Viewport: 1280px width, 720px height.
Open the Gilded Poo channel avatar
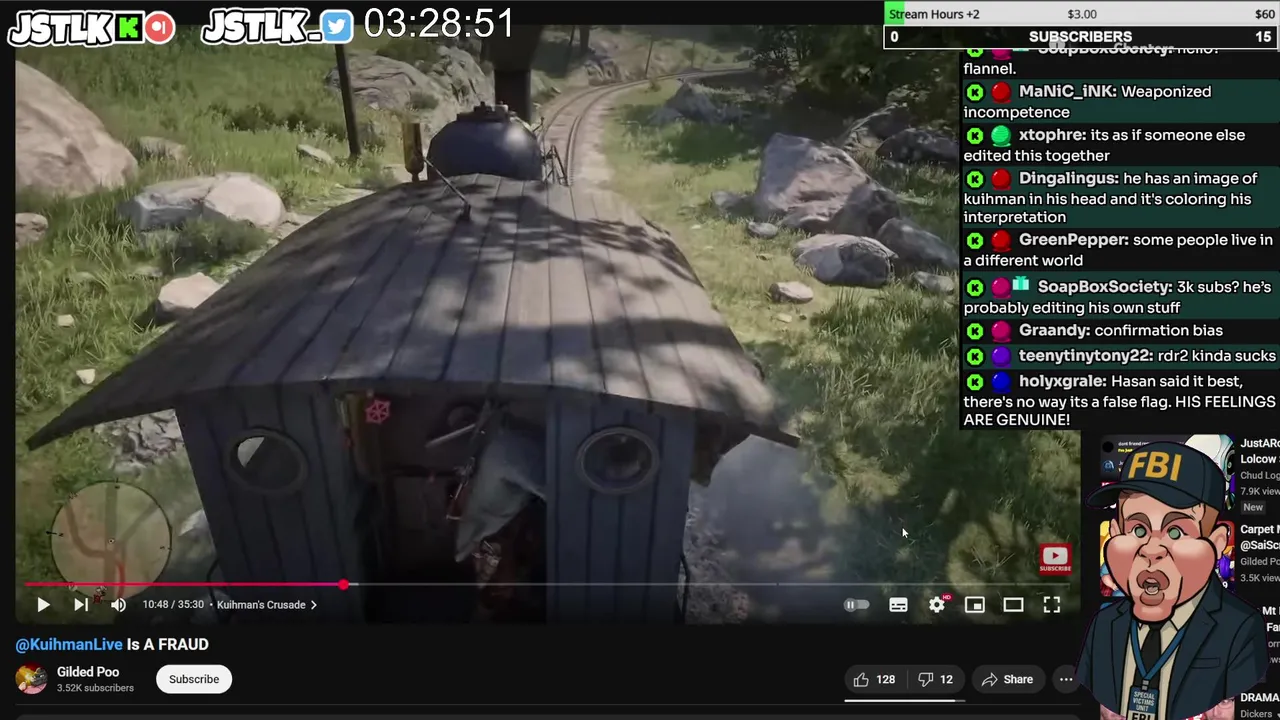[x=31, y=679]
